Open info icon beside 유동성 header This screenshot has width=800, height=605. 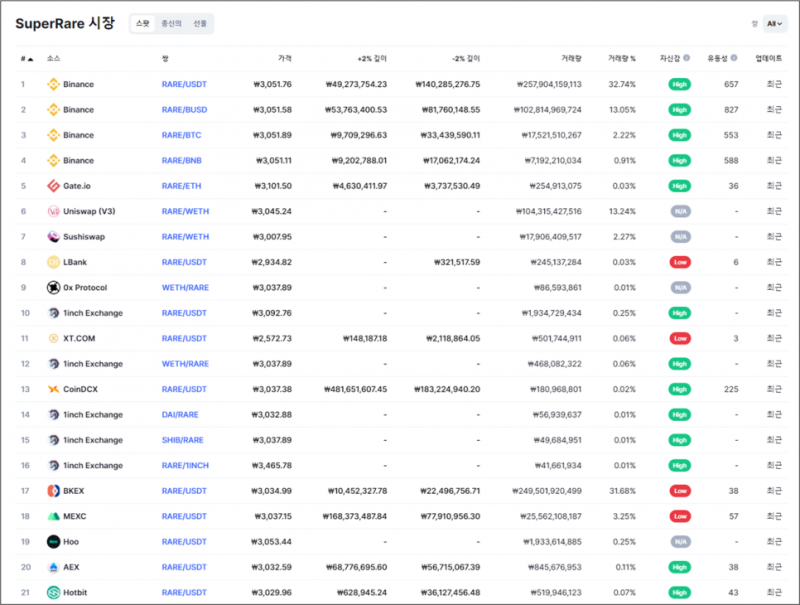[x=734, y=58]
